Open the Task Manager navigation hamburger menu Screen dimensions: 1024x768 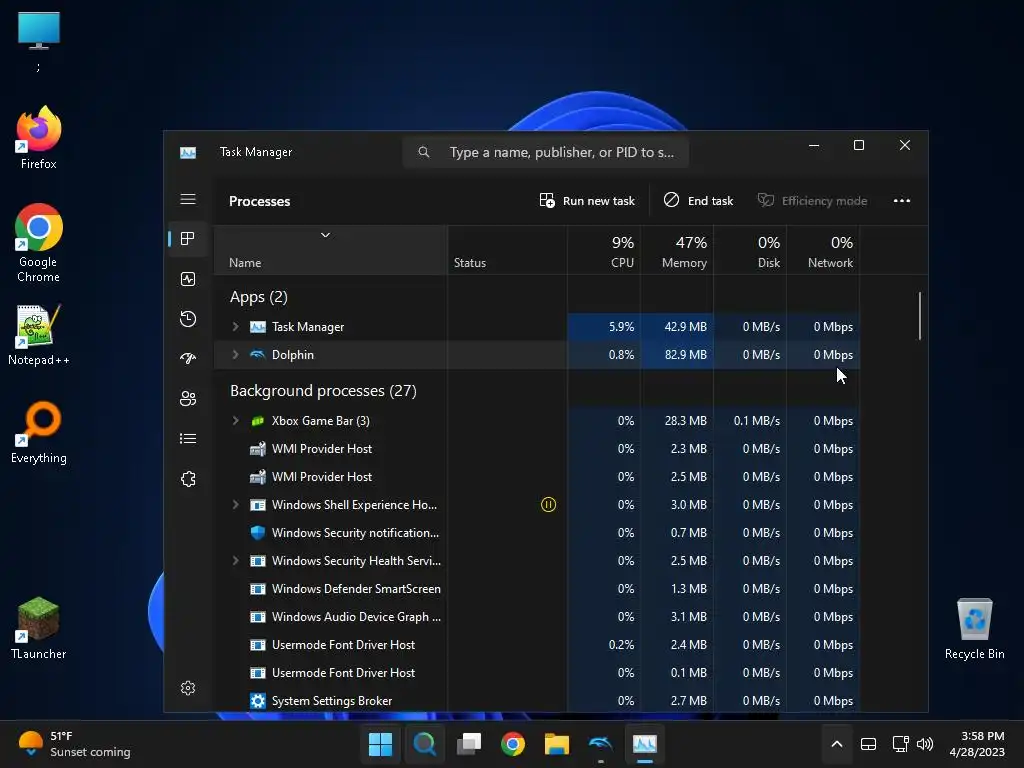pyautogui.click(x=188, y=199)
